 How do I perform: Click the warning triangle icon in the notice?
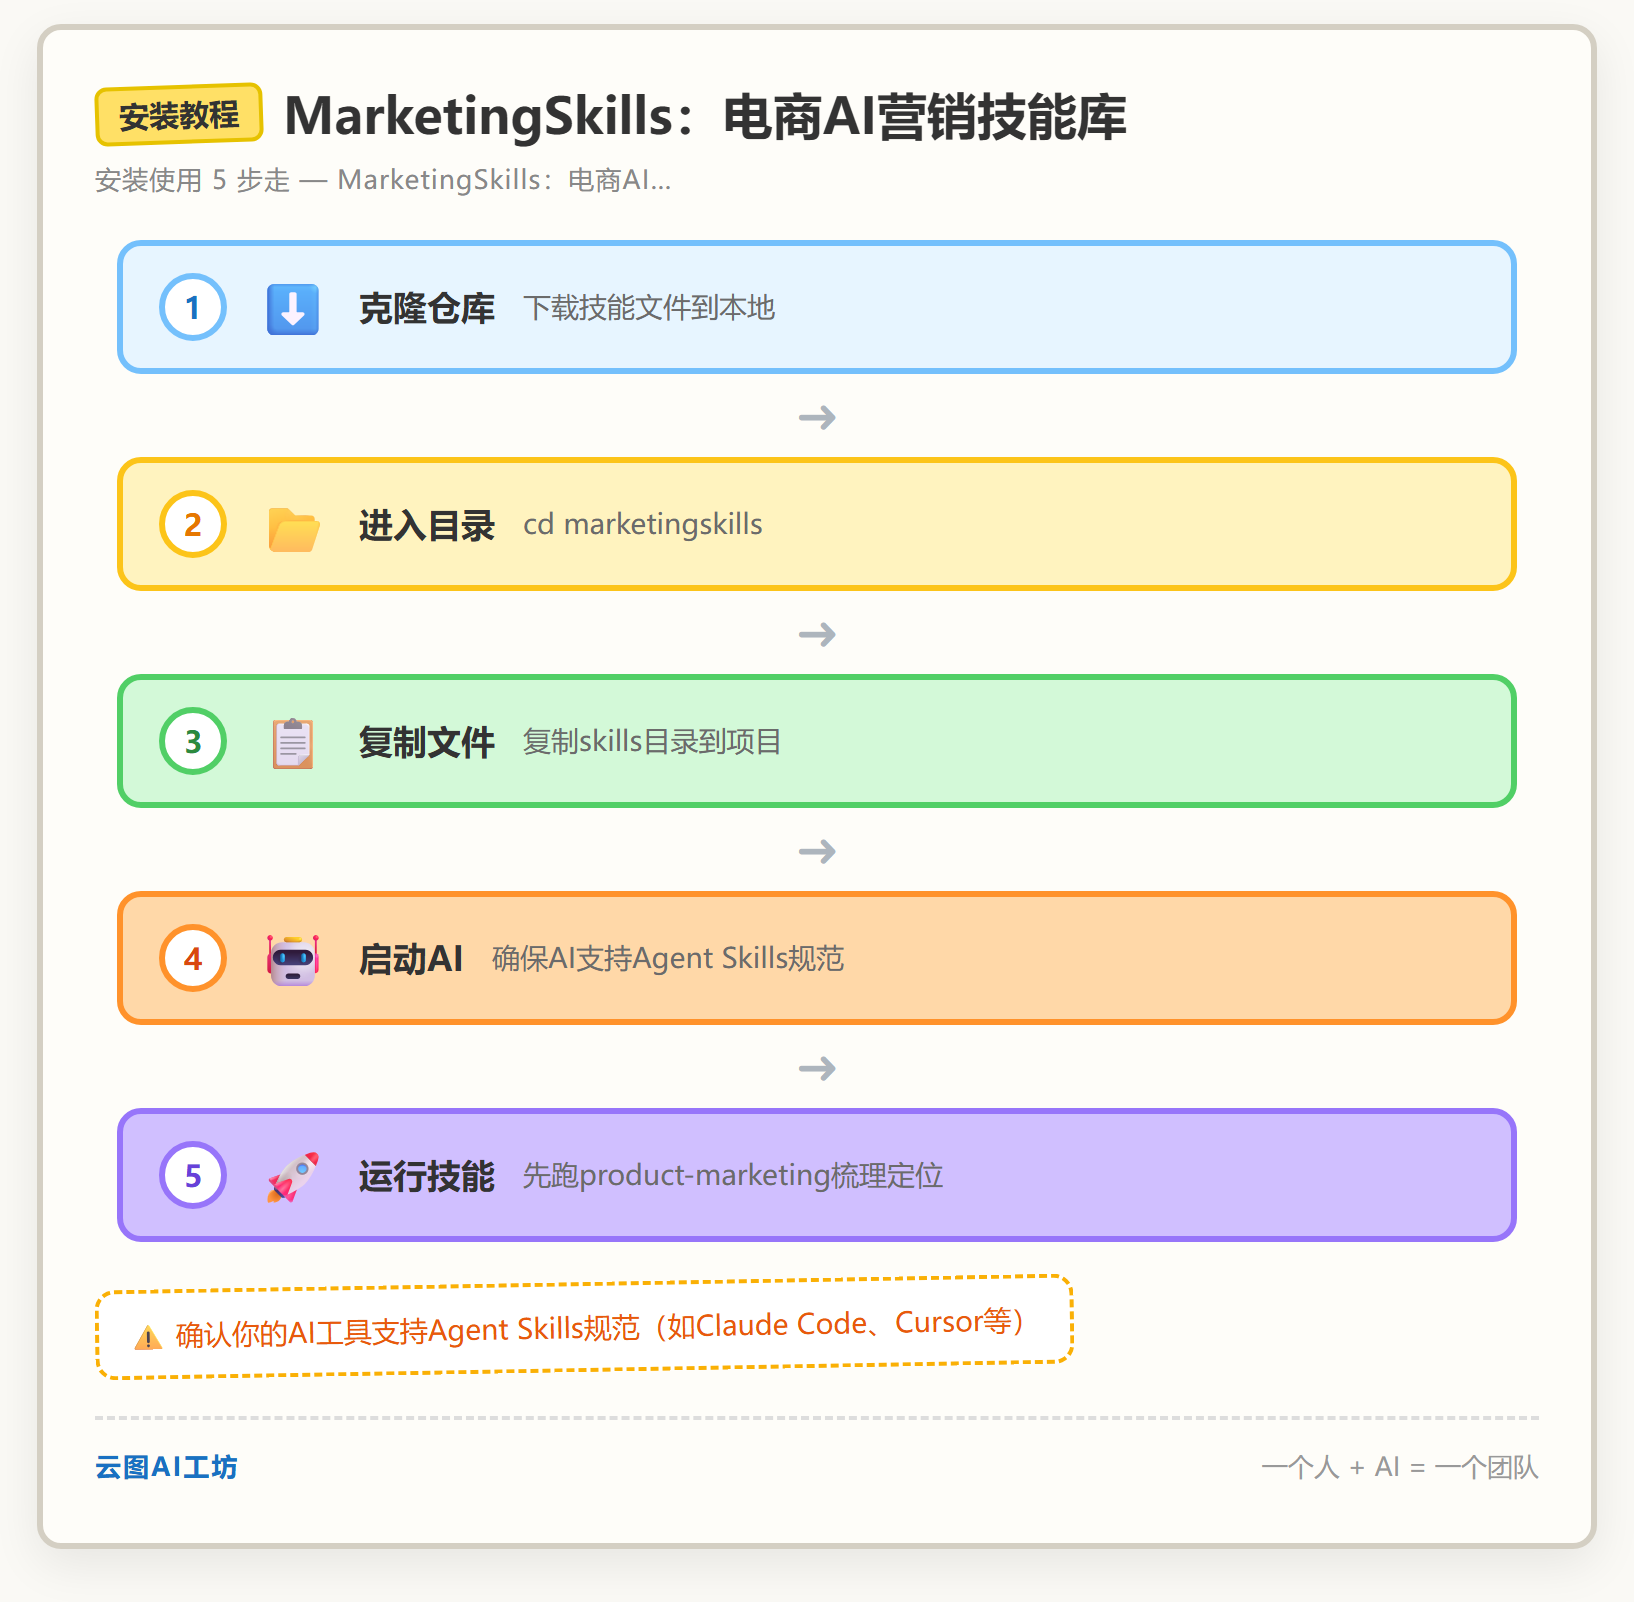(x=148, y=1337)
